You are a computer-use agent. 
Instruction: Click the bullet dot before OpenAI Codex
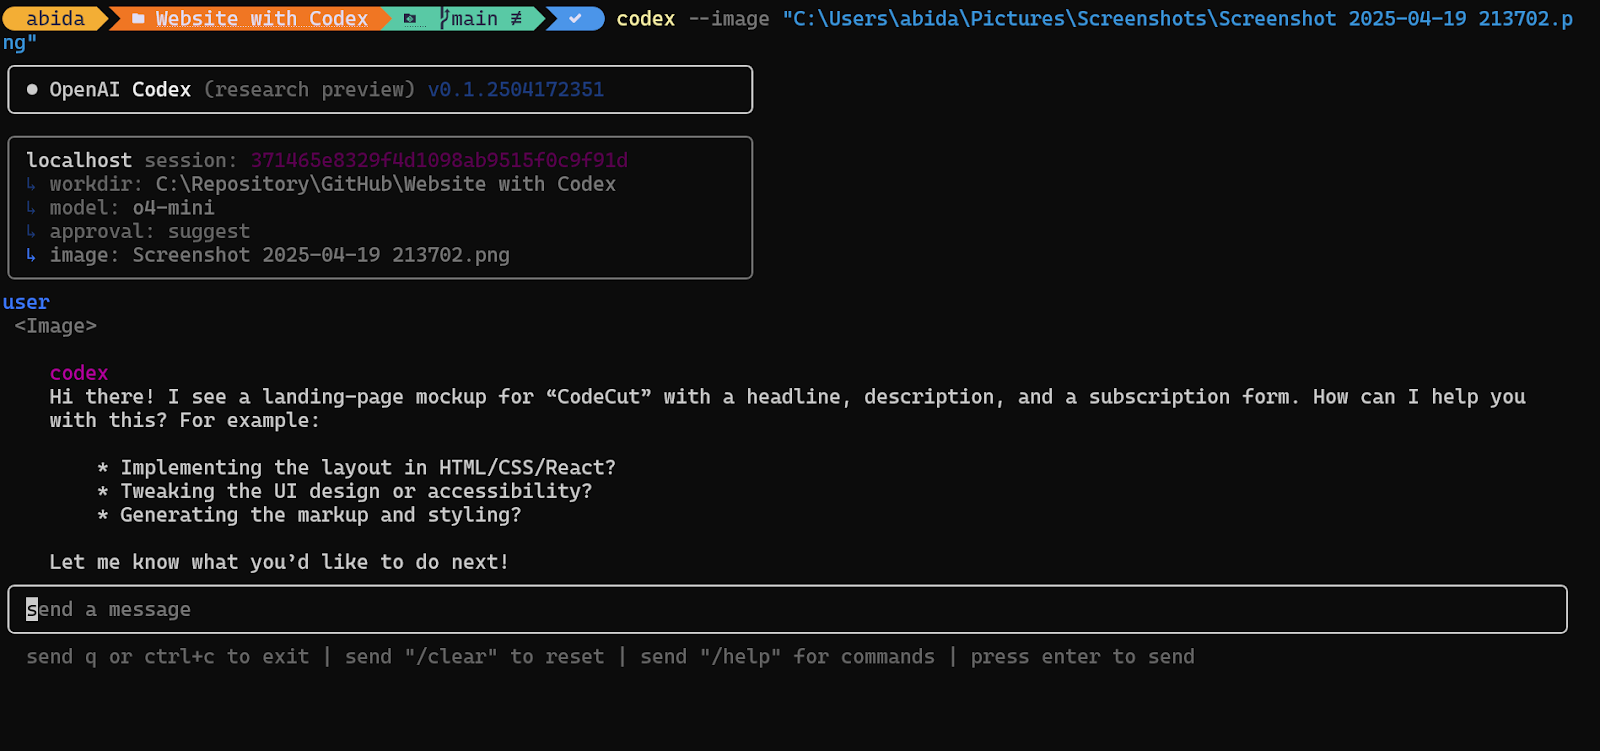(x=32, y=90)
